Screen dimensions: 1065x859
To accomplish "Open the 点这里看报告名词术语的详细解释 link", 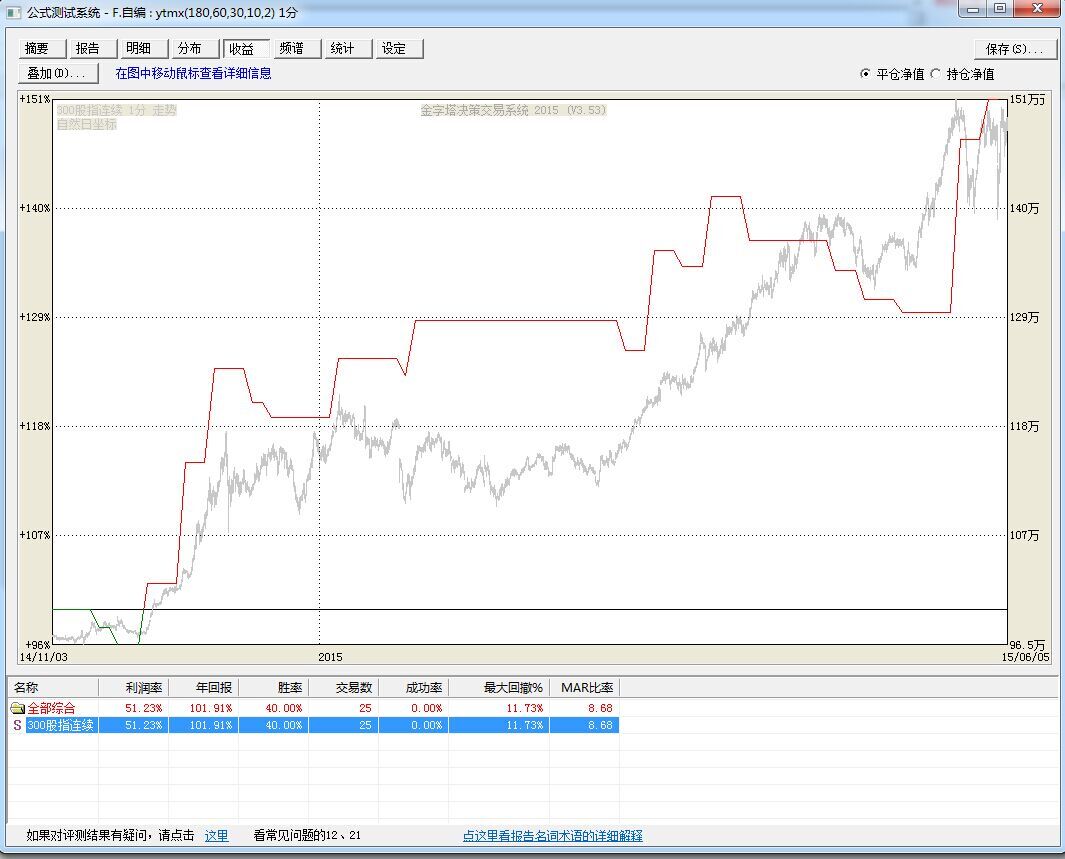I will click(x=552, y=835).
